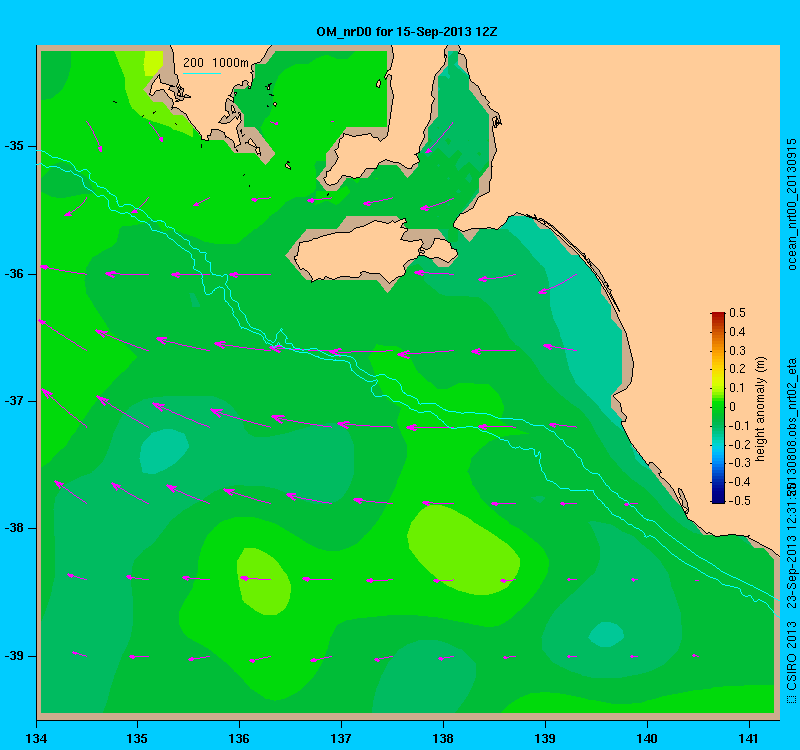Screen dimensions: 800x750
Task: Click the 141 longitude tick label
Action: tap(749, 738)
